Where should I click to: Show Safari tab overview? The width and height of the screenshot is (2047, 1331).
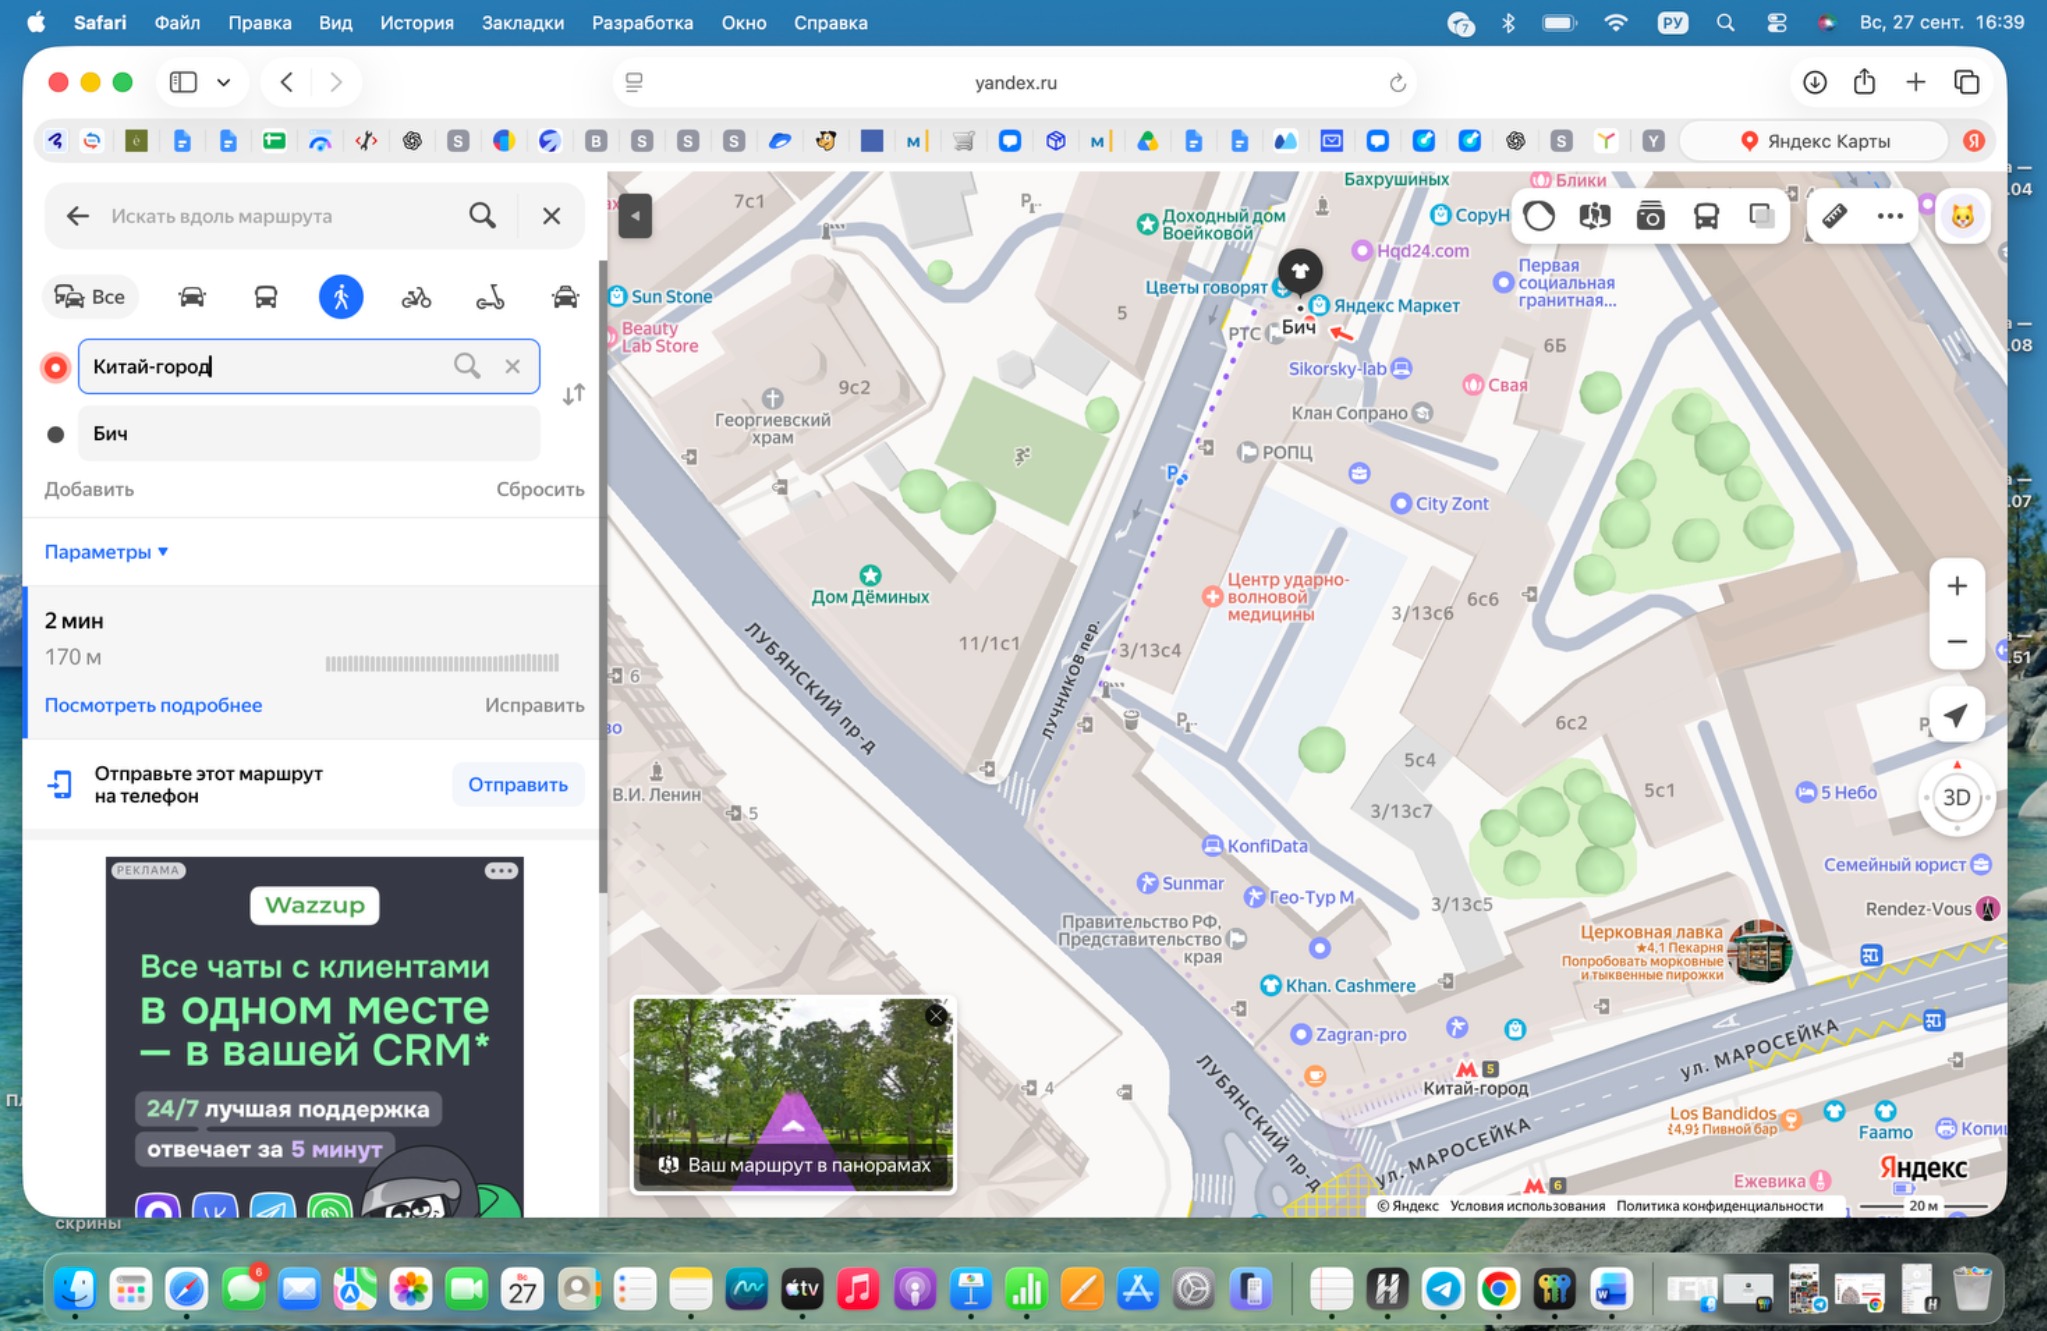1966,82
